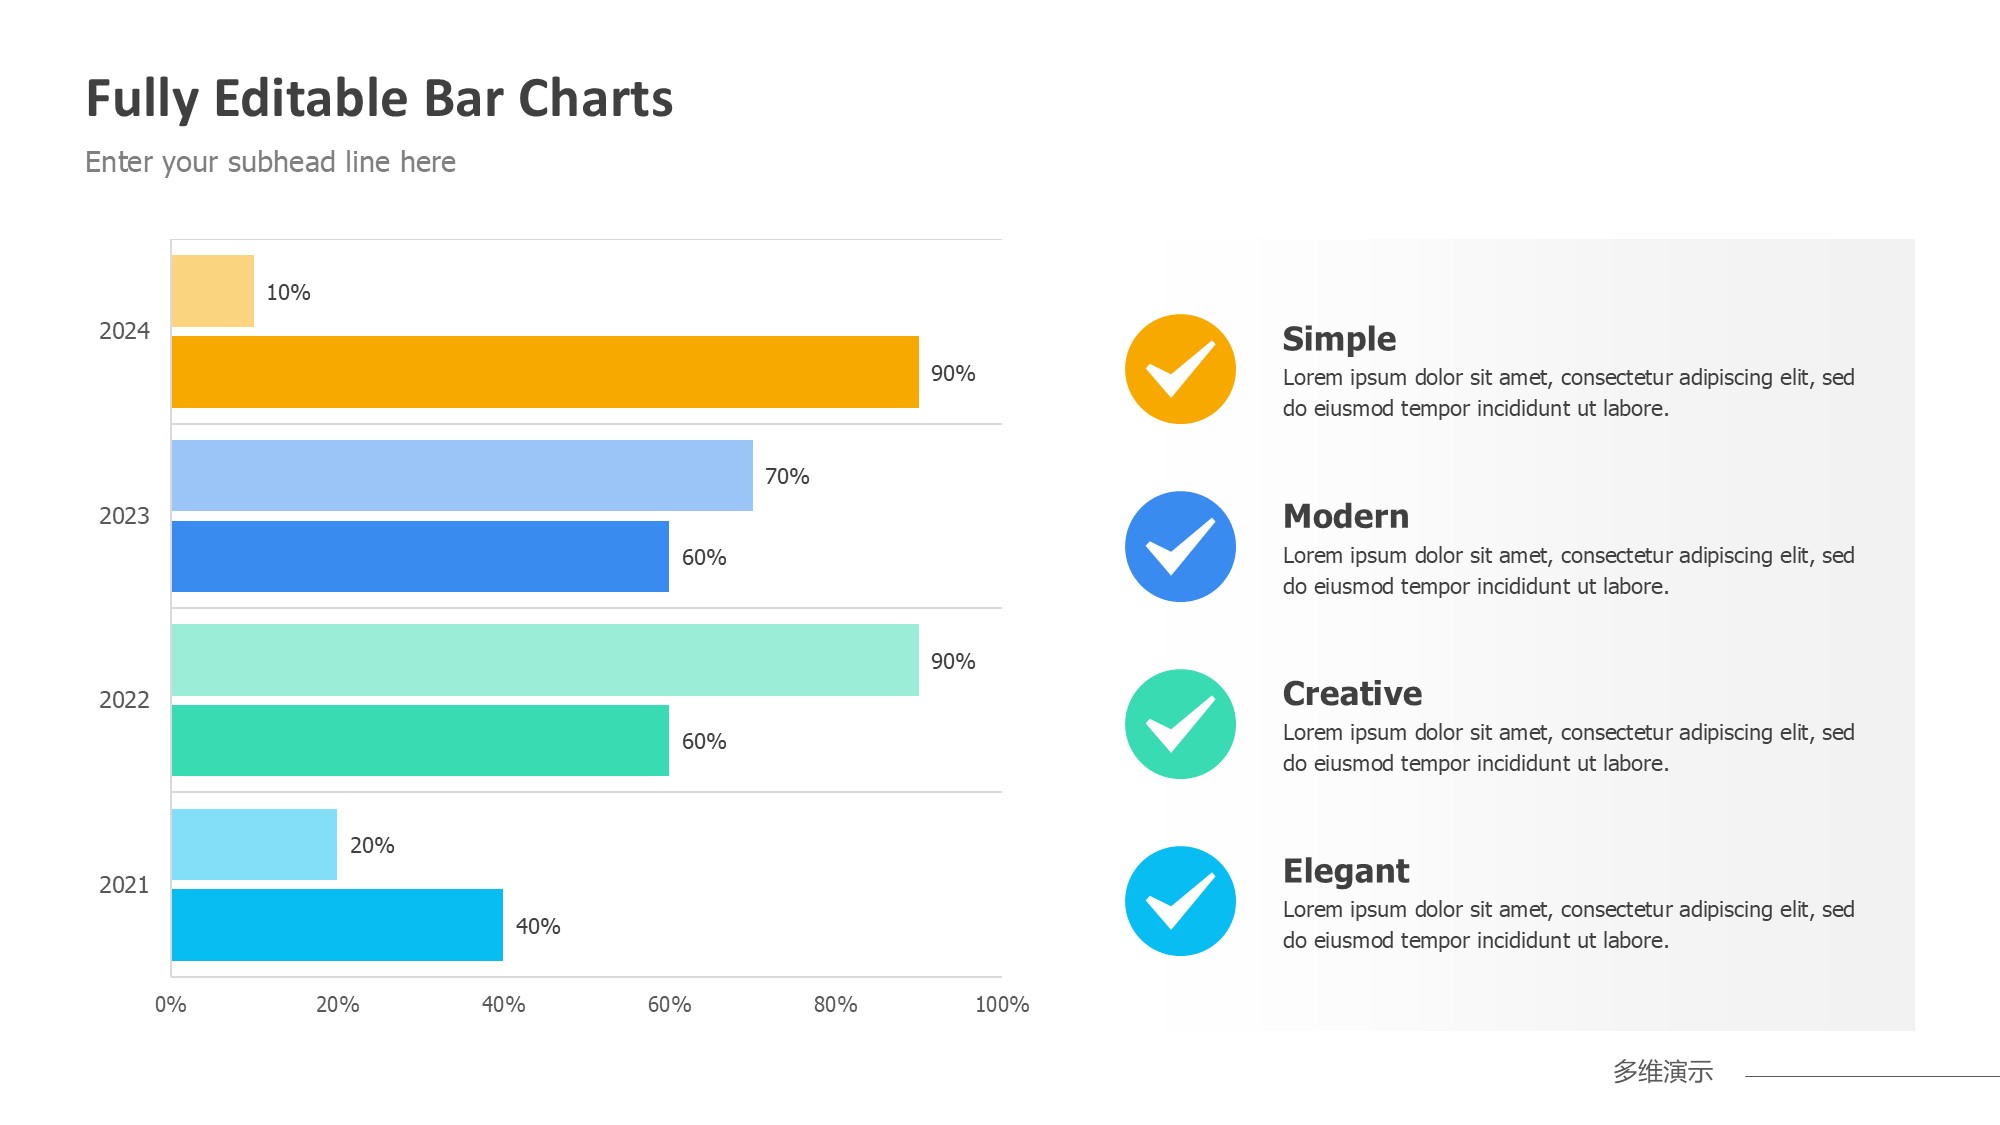Click the cyan checkmark icon beside Elegant
The width and height of the screenshot is (2000, 1125).
[x=1180, y=901]
